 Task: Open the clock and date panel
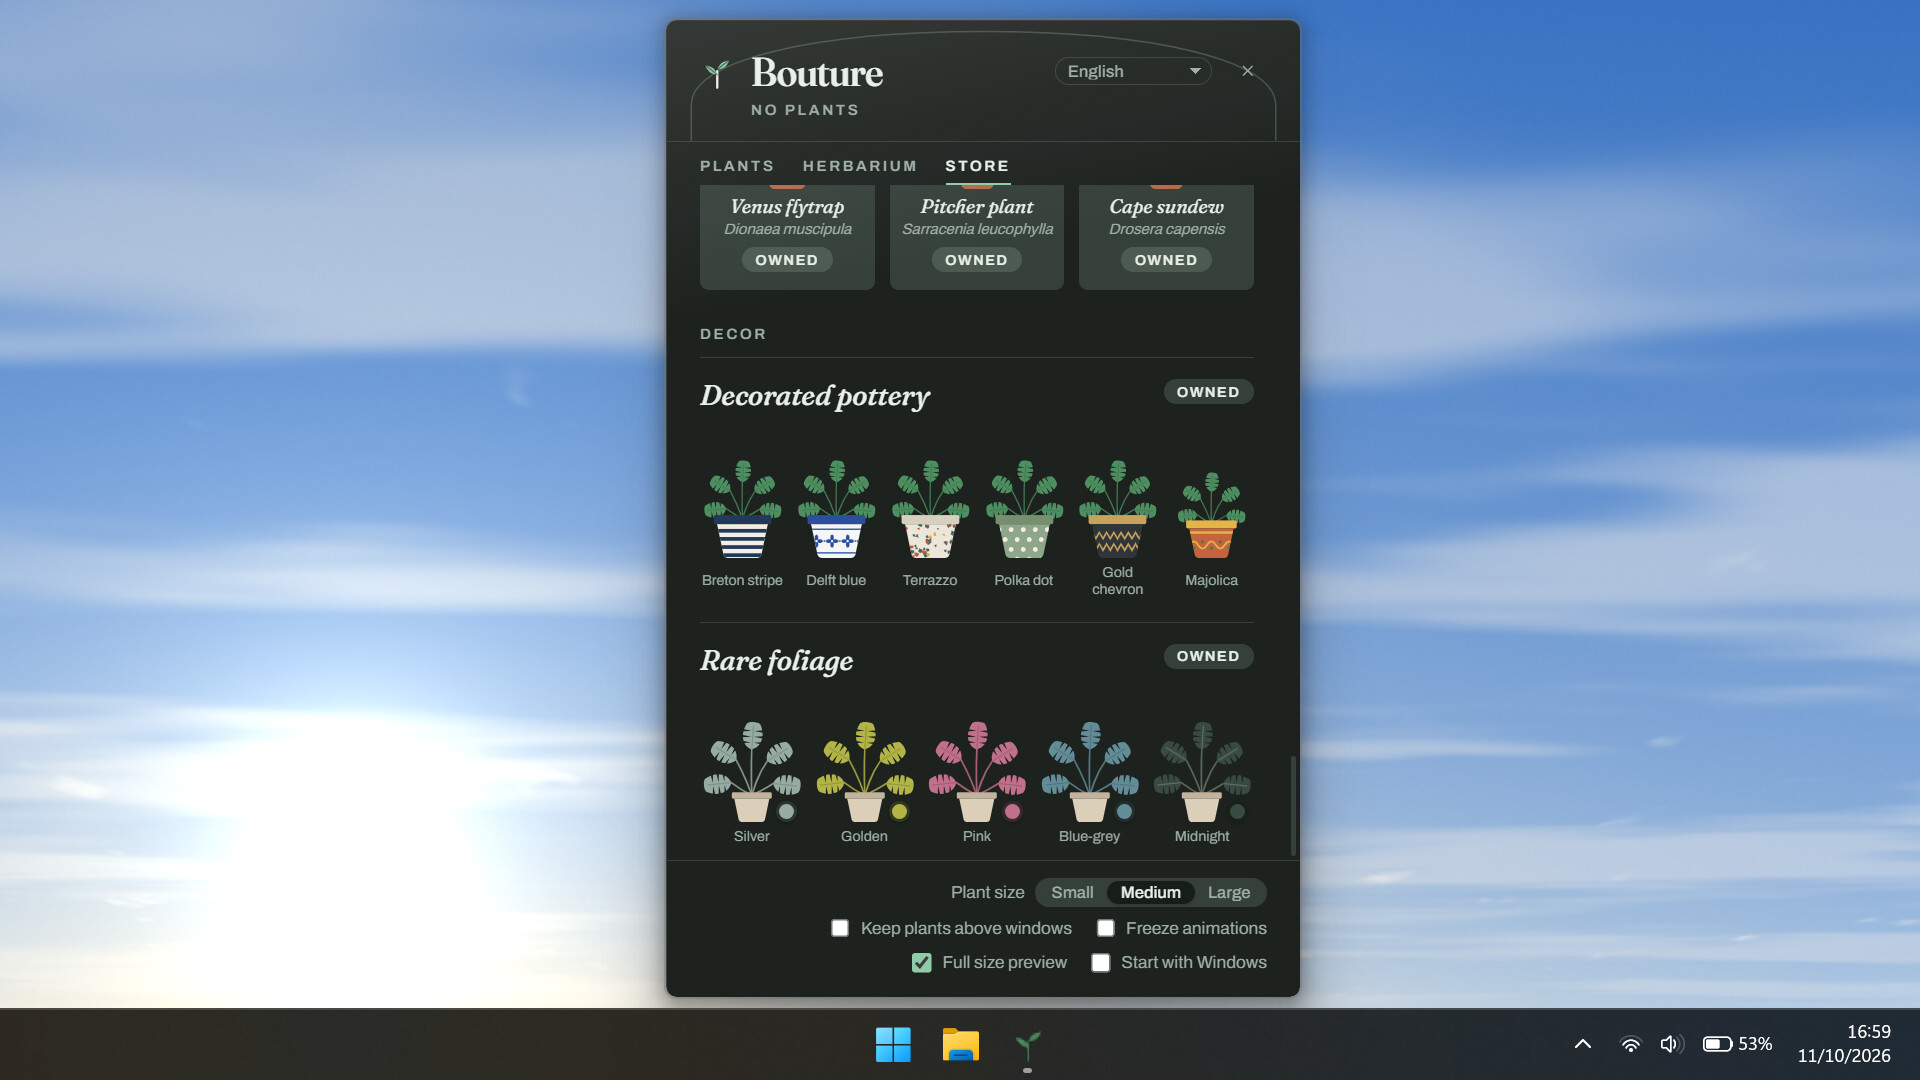click(x=1844, y=1044)
